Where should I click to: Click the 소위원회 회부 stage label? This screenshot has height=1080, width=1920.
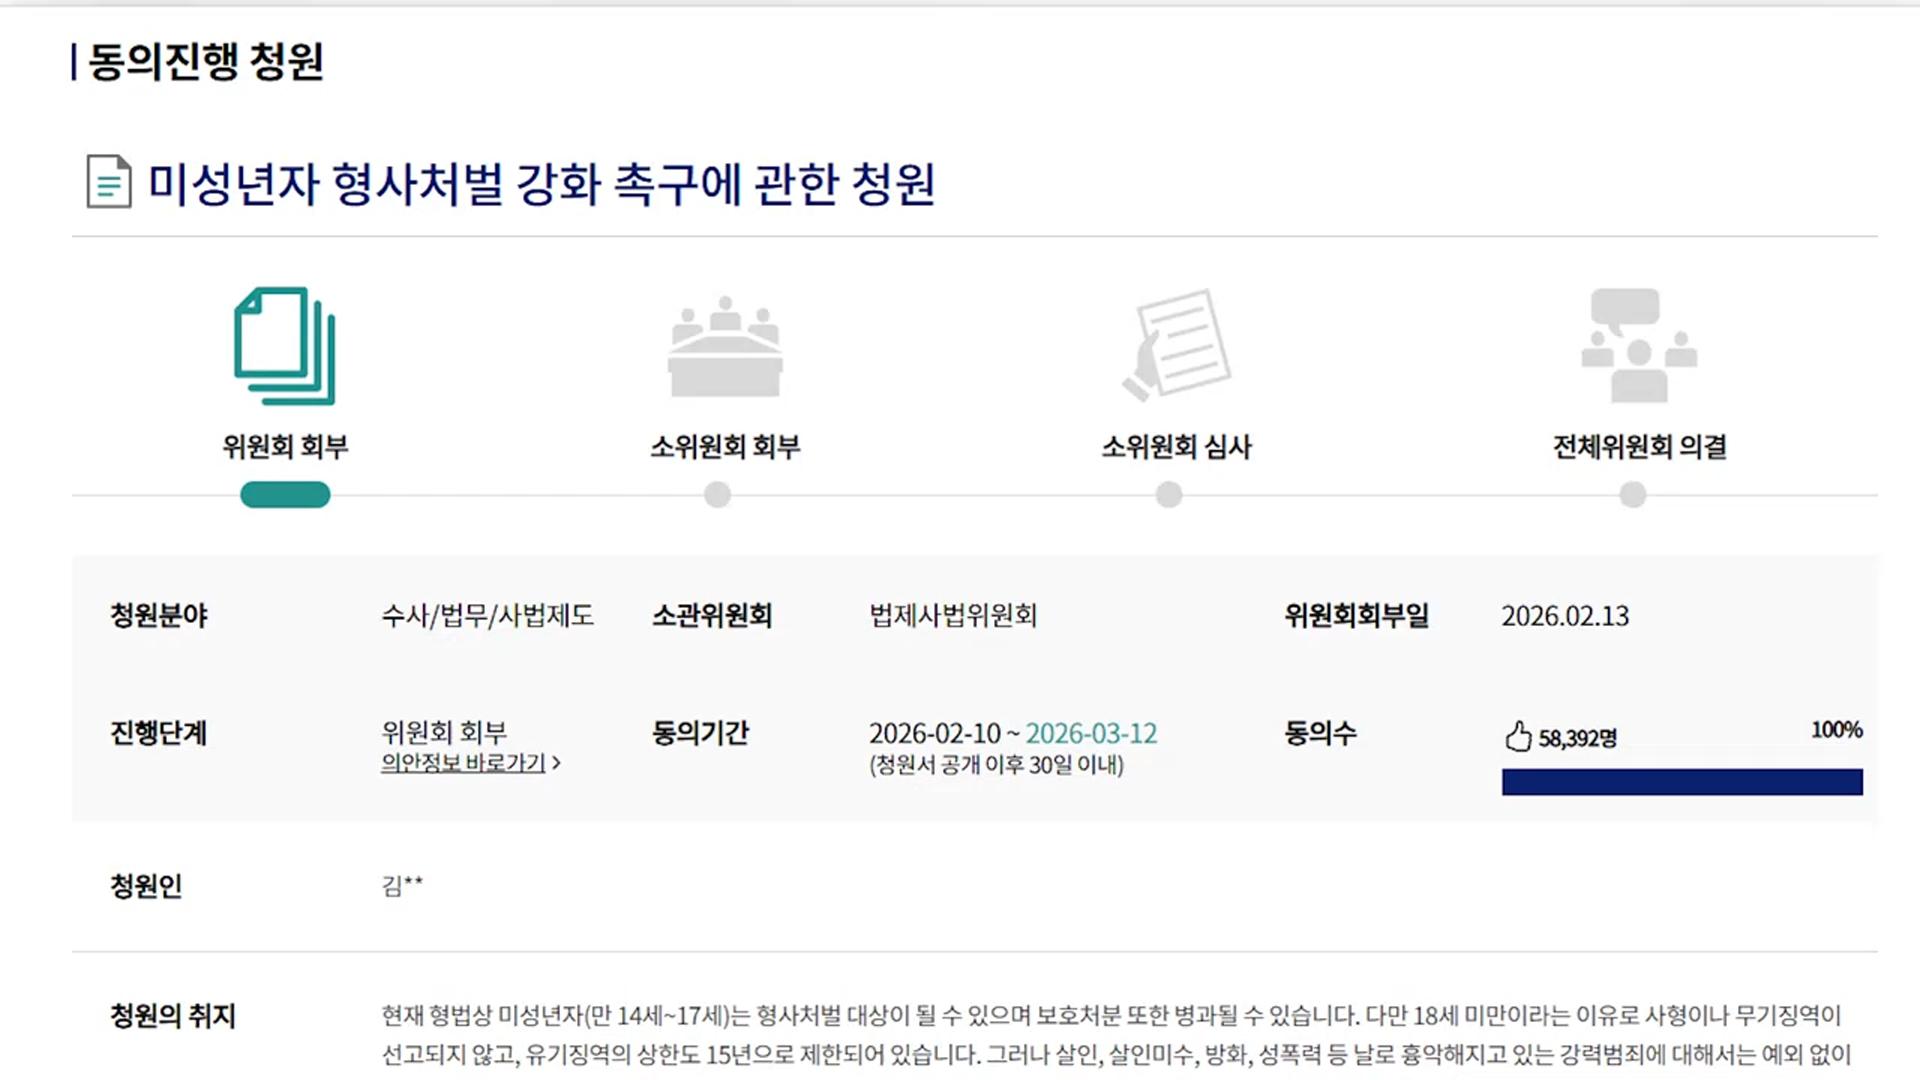click(725, 446)
